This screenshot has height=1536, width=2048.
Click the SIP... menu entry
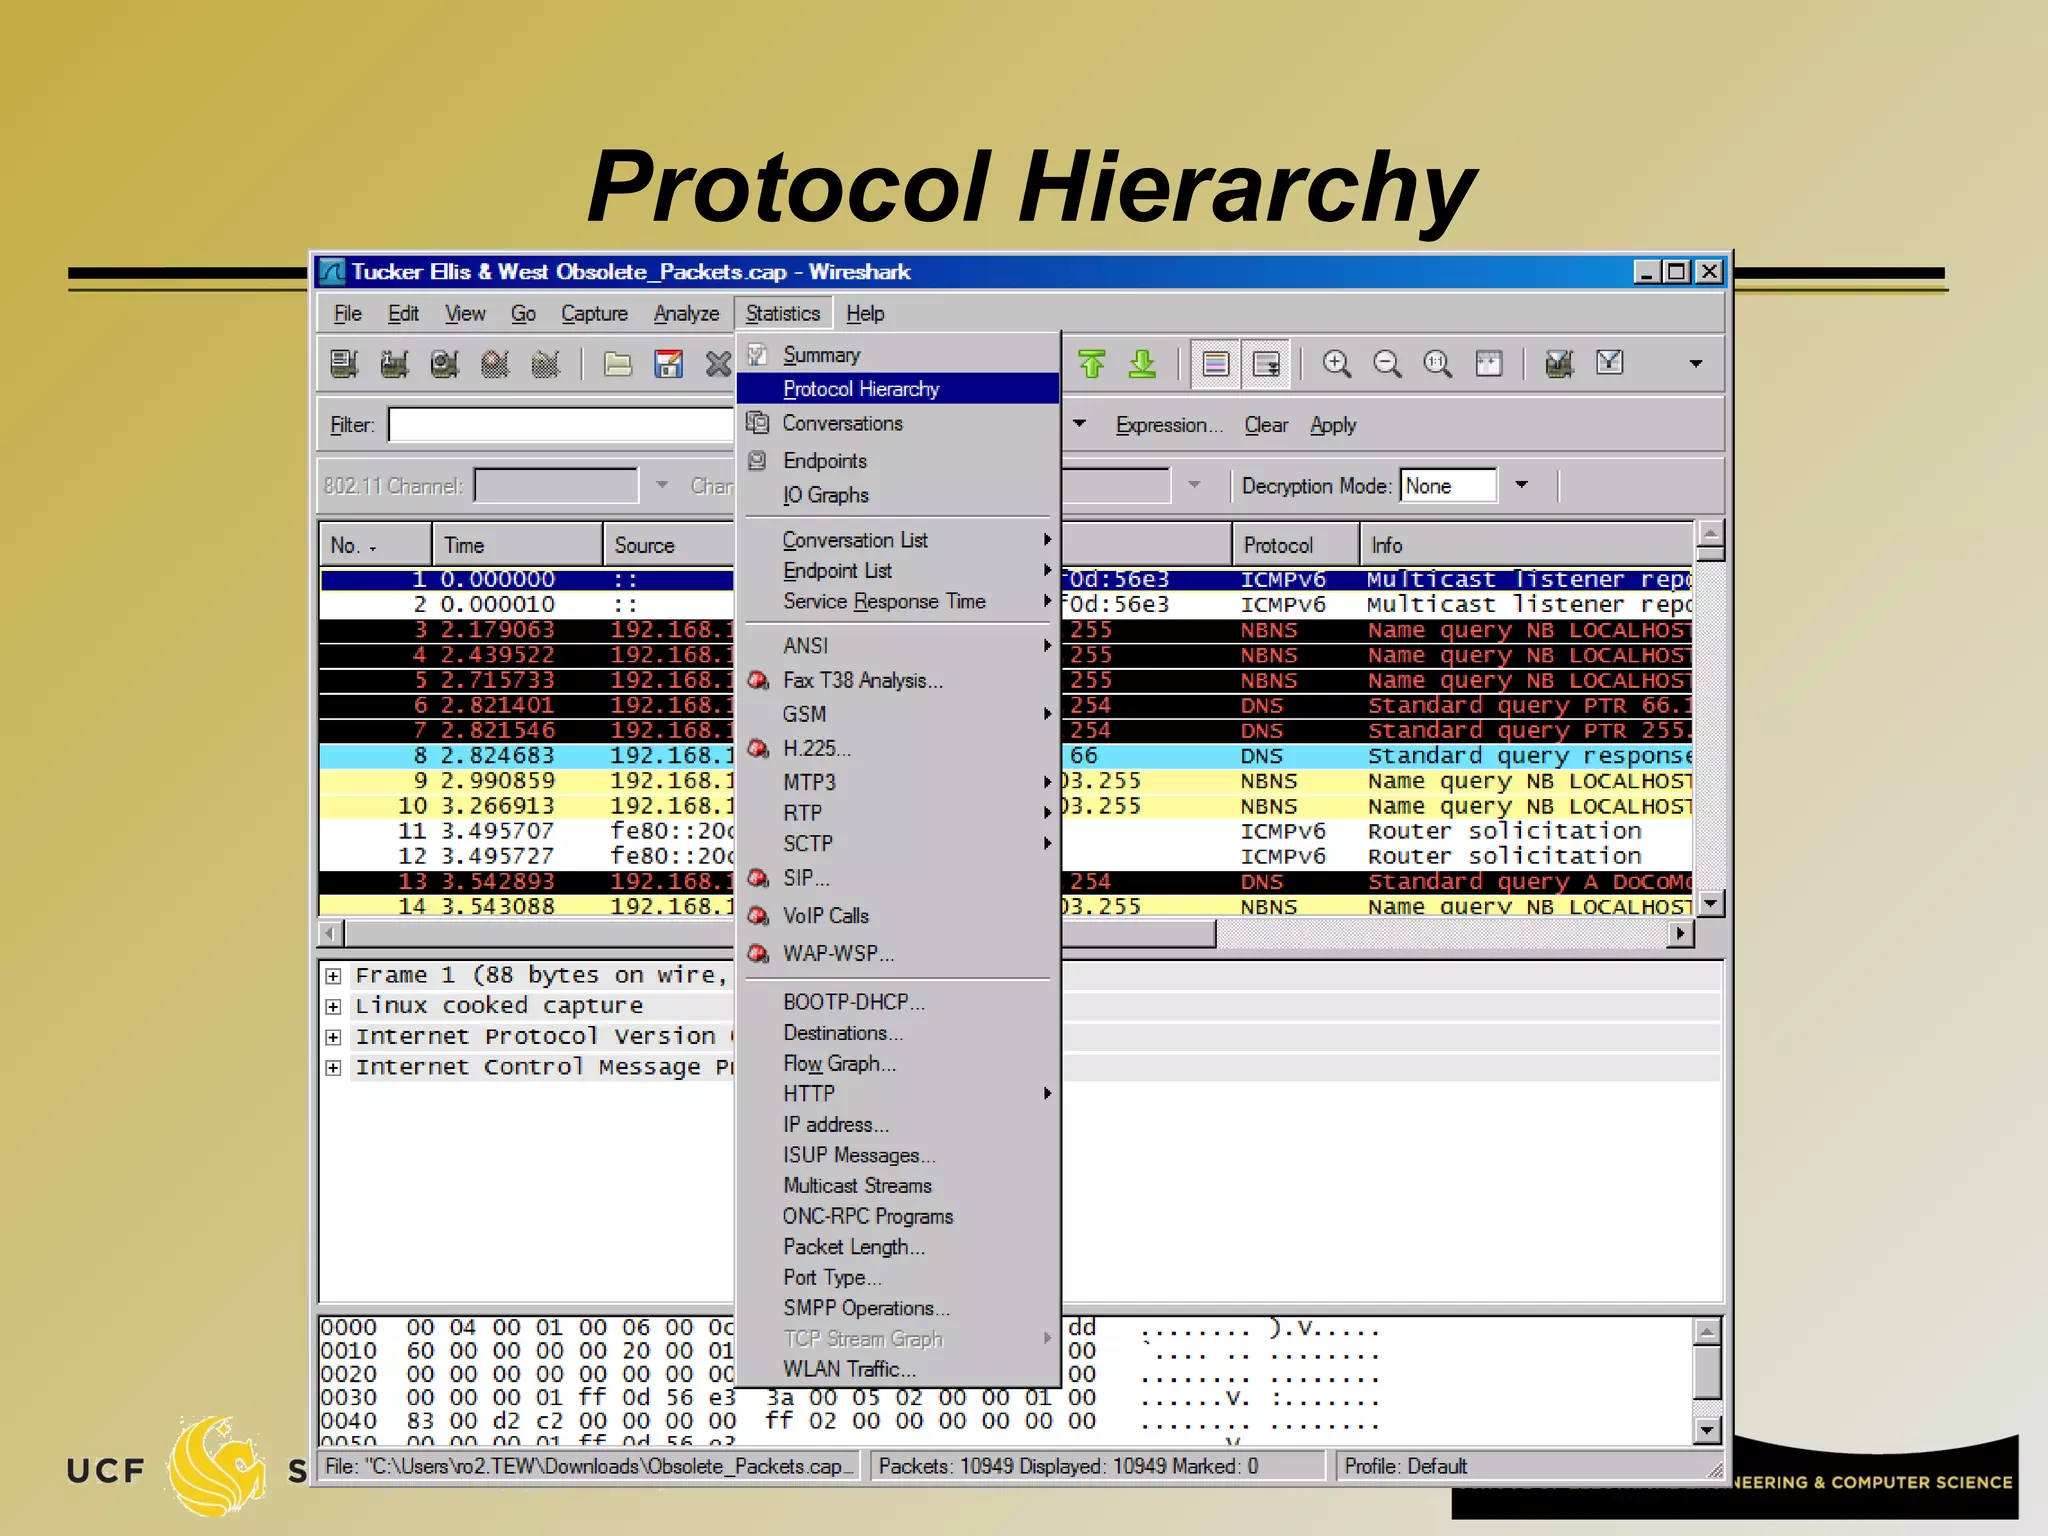898,878
